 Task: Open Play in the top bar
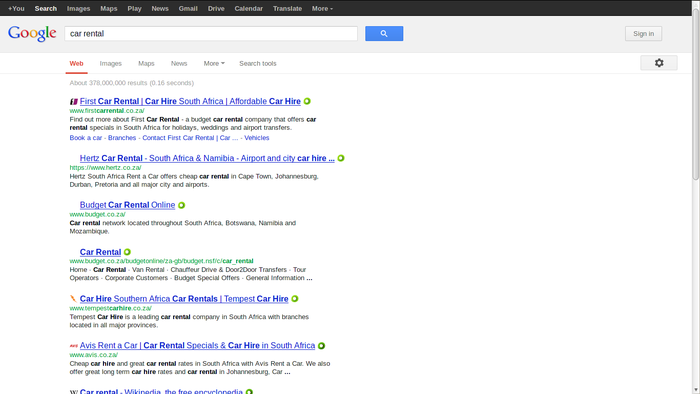pyautogui.click(x=134, y=8)
